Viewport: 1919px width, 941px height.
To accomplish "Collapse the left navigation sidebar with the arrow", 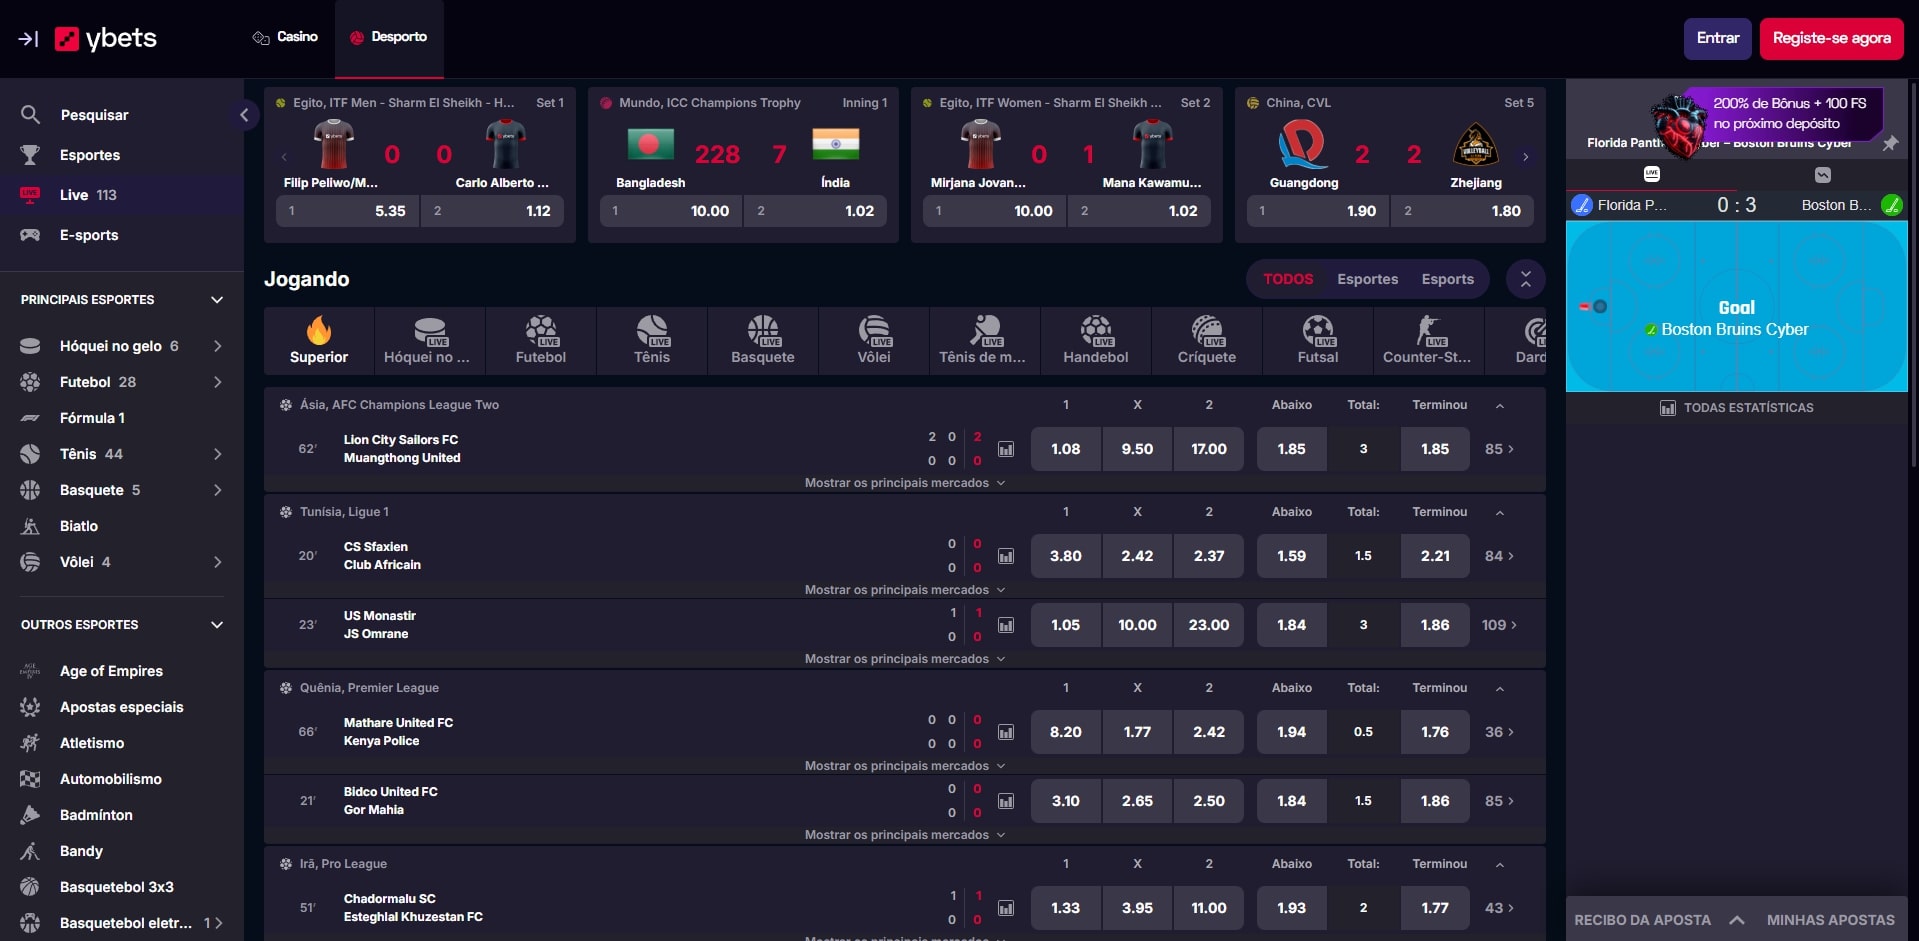I will click(243, 115).
